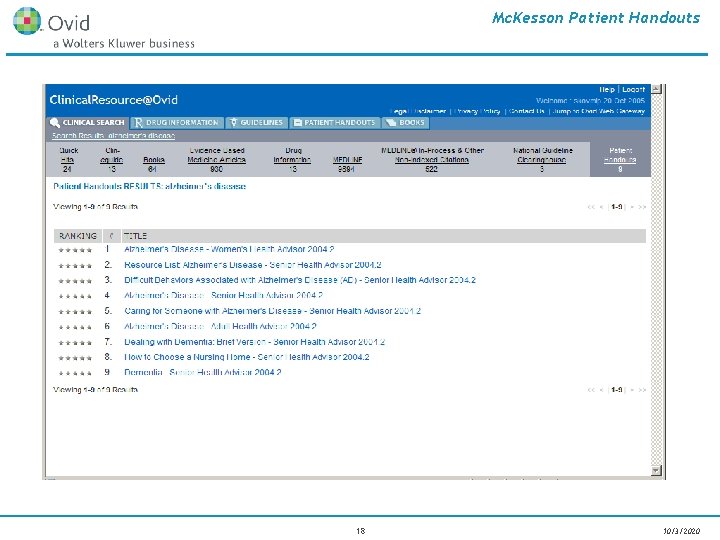The height and width of the screenshot is (540, 720).
Task: Open How to Choose a Nursing Home
Action: 247,357
